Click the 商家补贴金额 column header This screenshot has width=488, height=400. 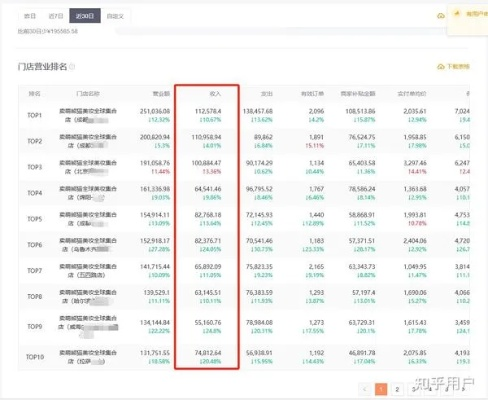(x=358, y=94)
